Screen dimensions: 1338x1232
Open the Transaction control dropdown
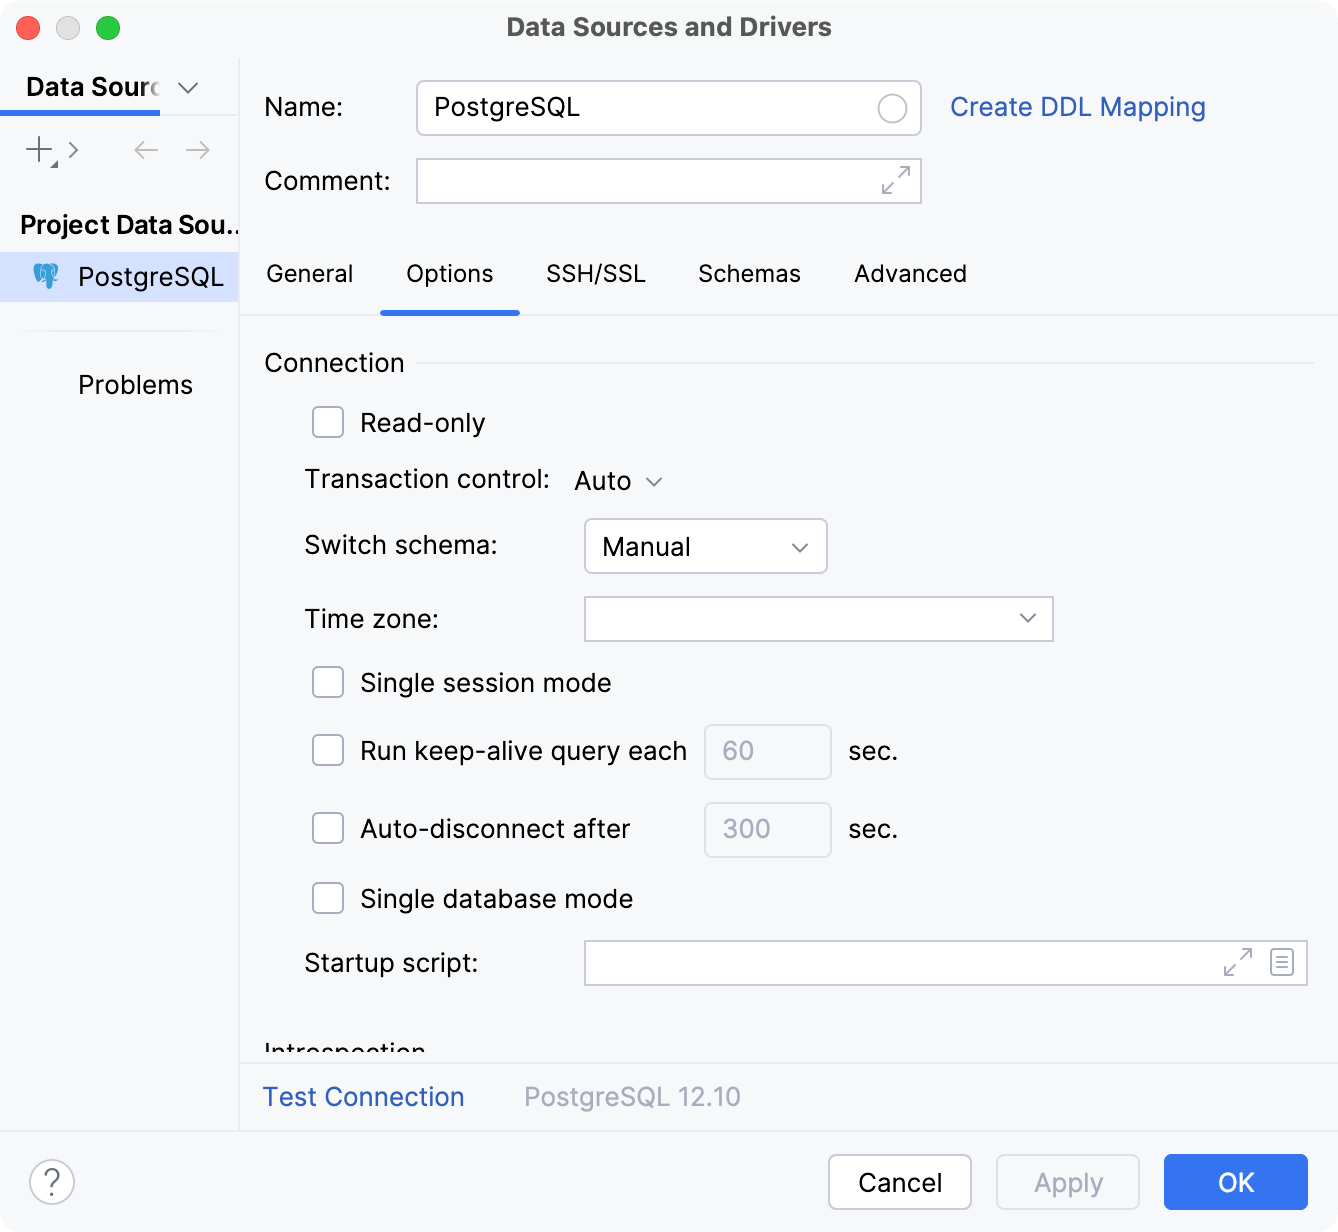pyautogui.click(x=617, y=481)
